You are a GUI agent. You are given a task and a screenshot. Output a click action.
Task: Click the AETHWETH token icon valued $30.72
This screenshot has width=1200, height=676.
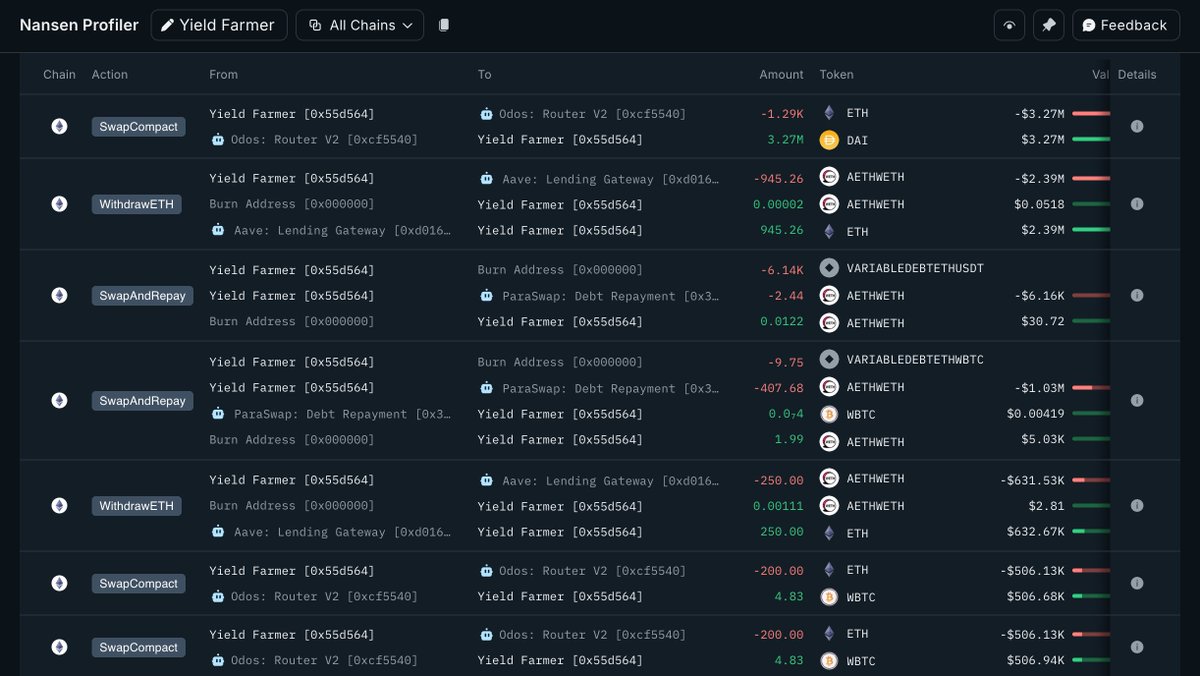[829, 323]
